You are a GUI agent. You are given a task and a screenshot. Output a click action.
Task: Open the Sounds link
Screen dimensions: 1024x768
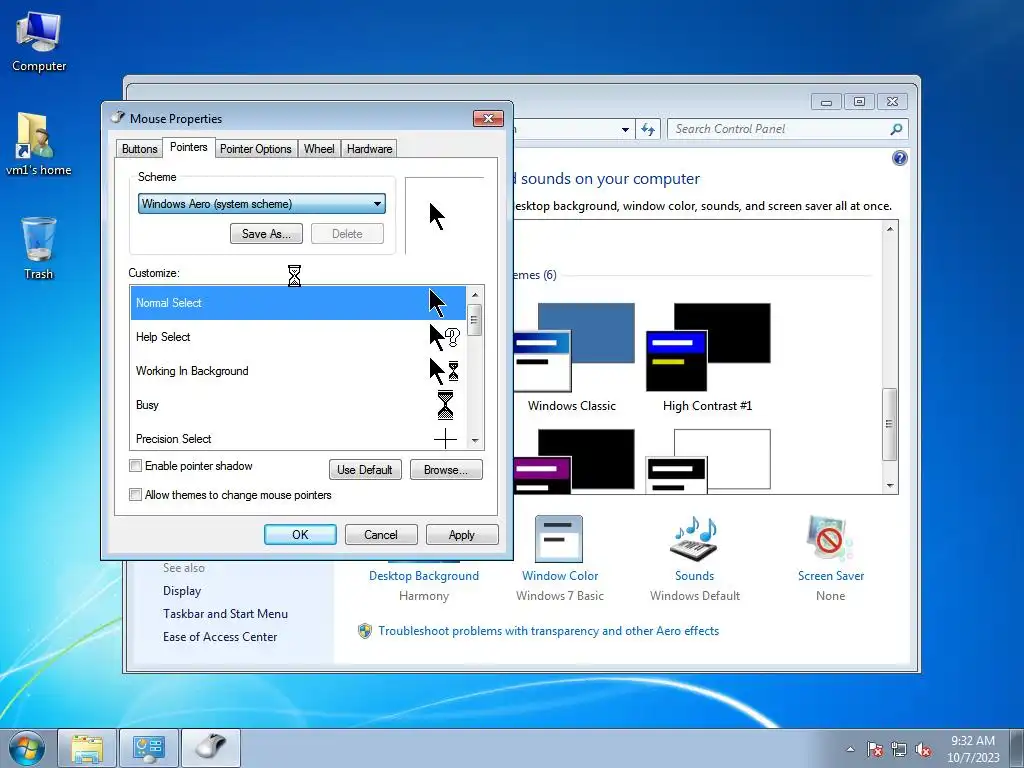tap(694, 576)
